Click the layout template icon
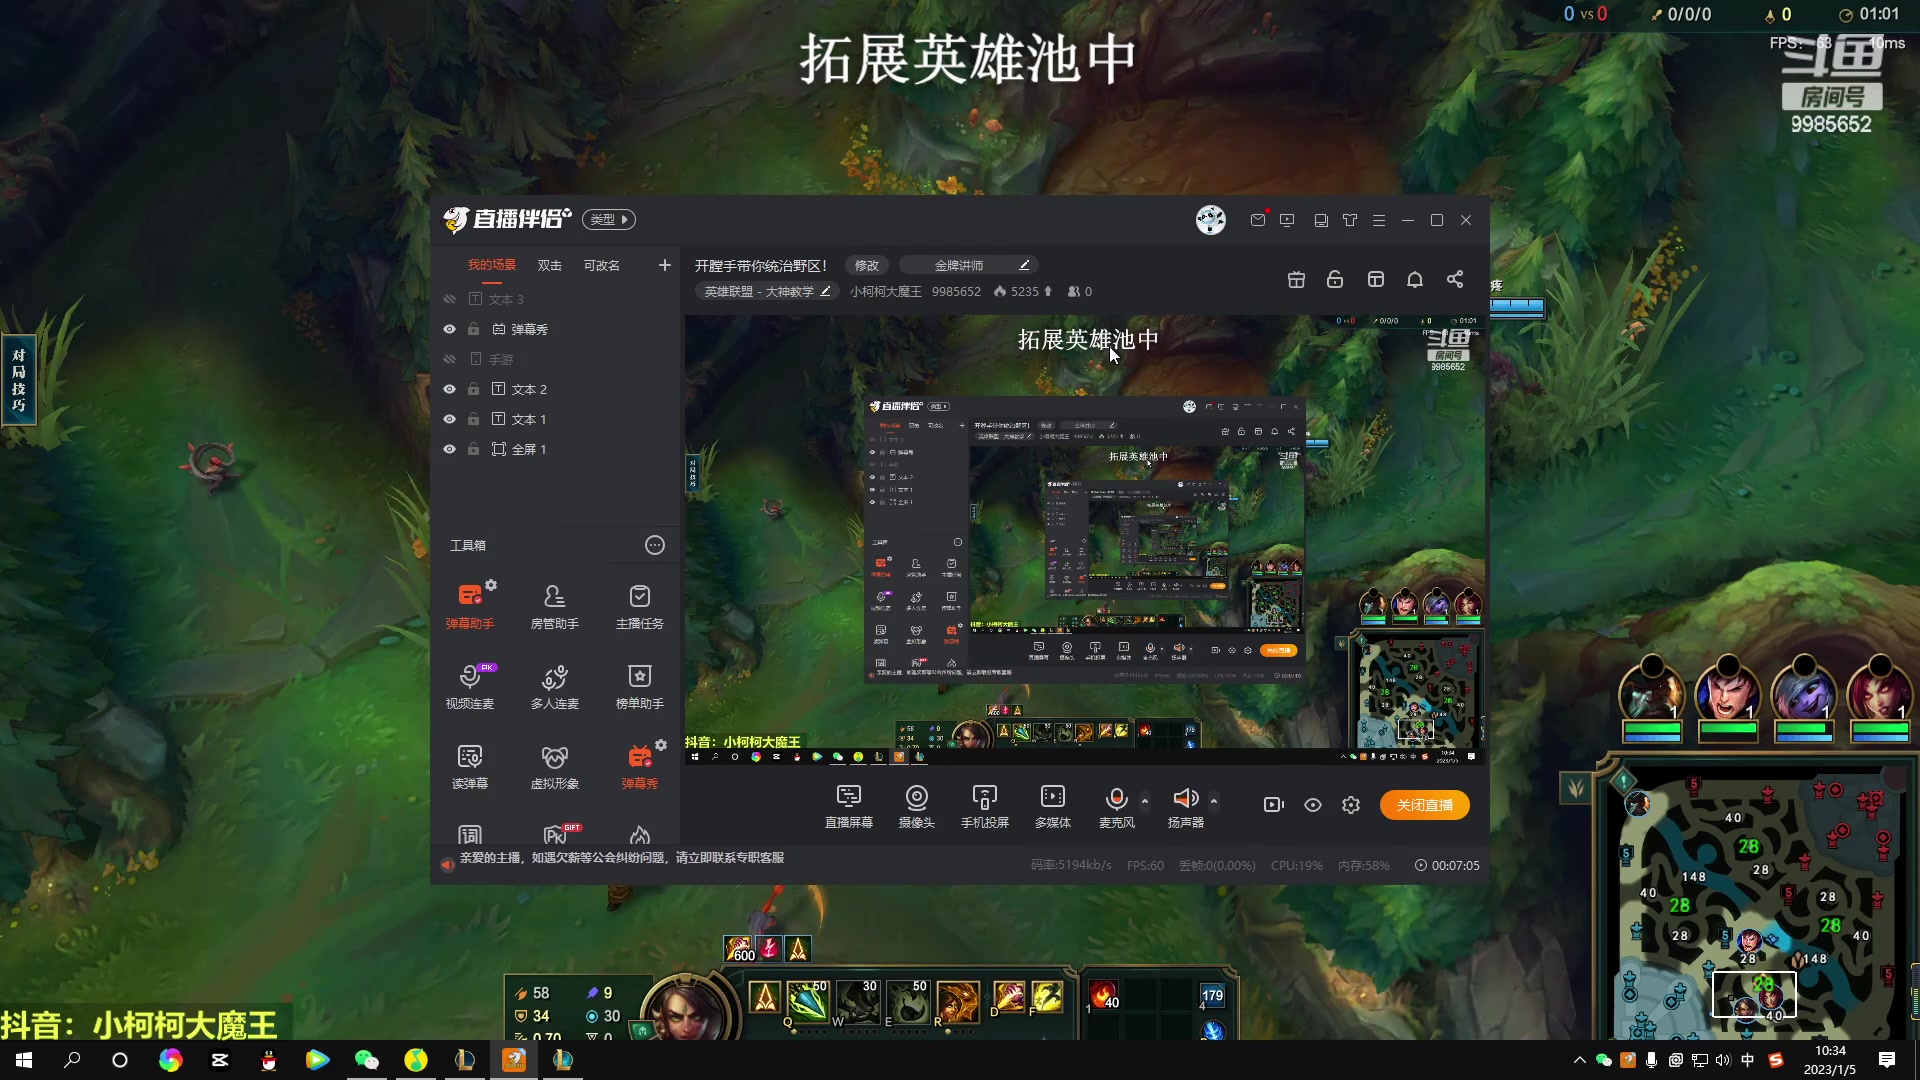This screenshot has height=1080, width=1920. (1376, 279)
